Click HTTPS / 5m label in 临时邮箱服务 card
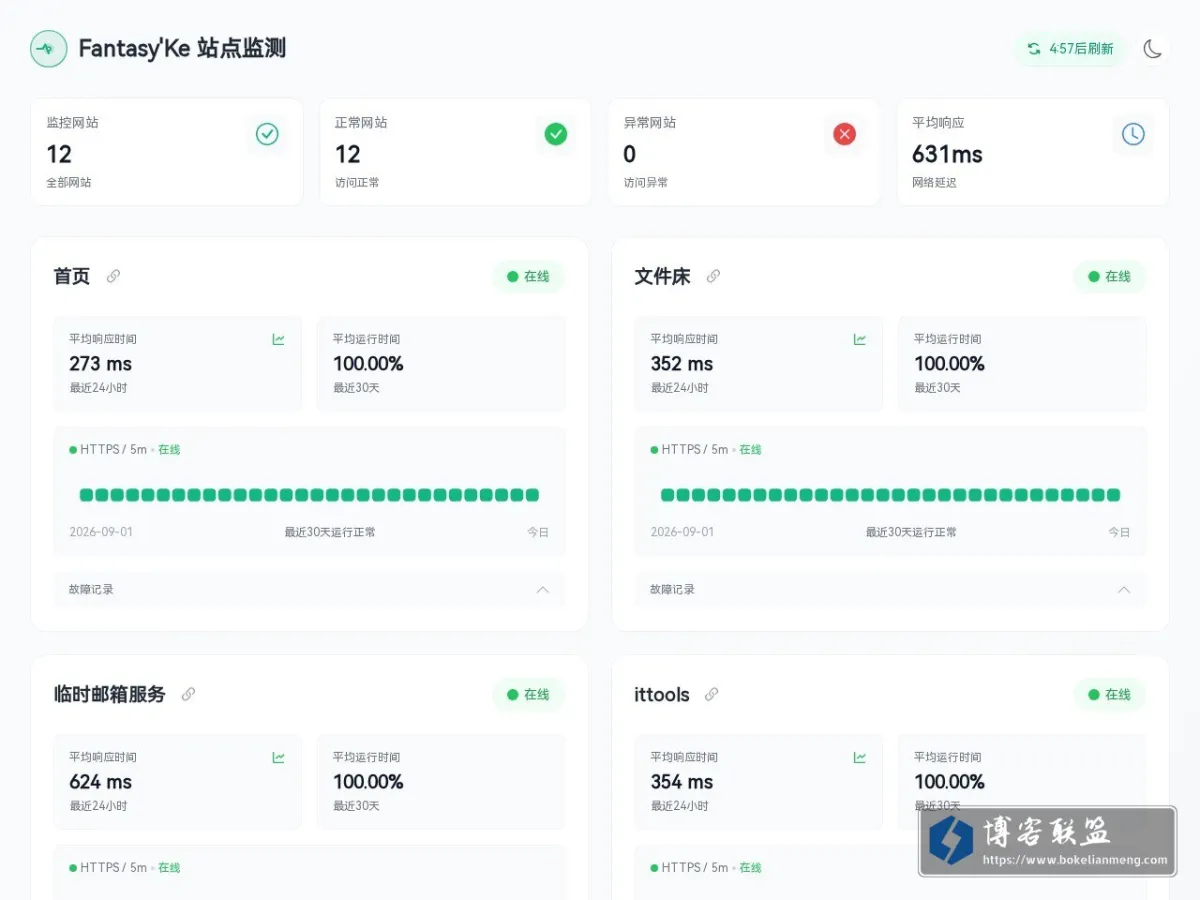Image resolution: width=1200 pixels, height=900 pixels. click(x=114, y=868)
